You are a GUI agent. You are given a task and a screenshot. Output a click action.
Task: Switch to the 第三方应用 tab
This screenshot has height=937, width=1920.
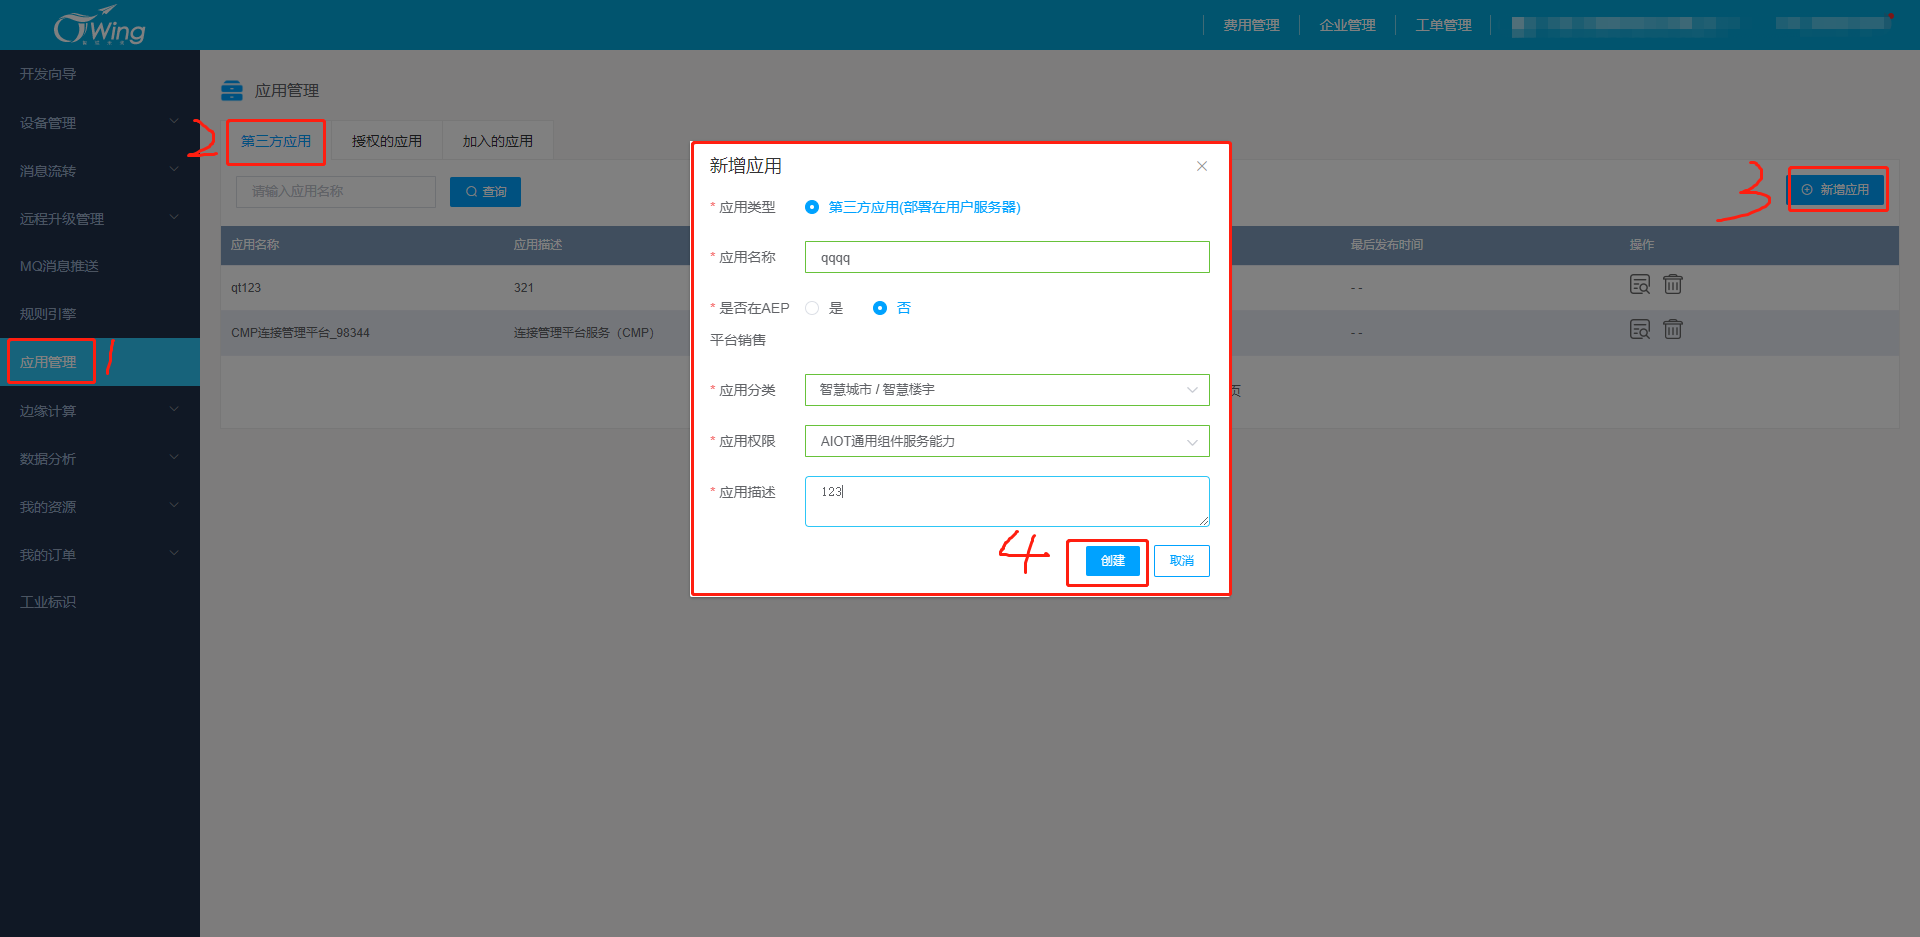click(276, 141)
